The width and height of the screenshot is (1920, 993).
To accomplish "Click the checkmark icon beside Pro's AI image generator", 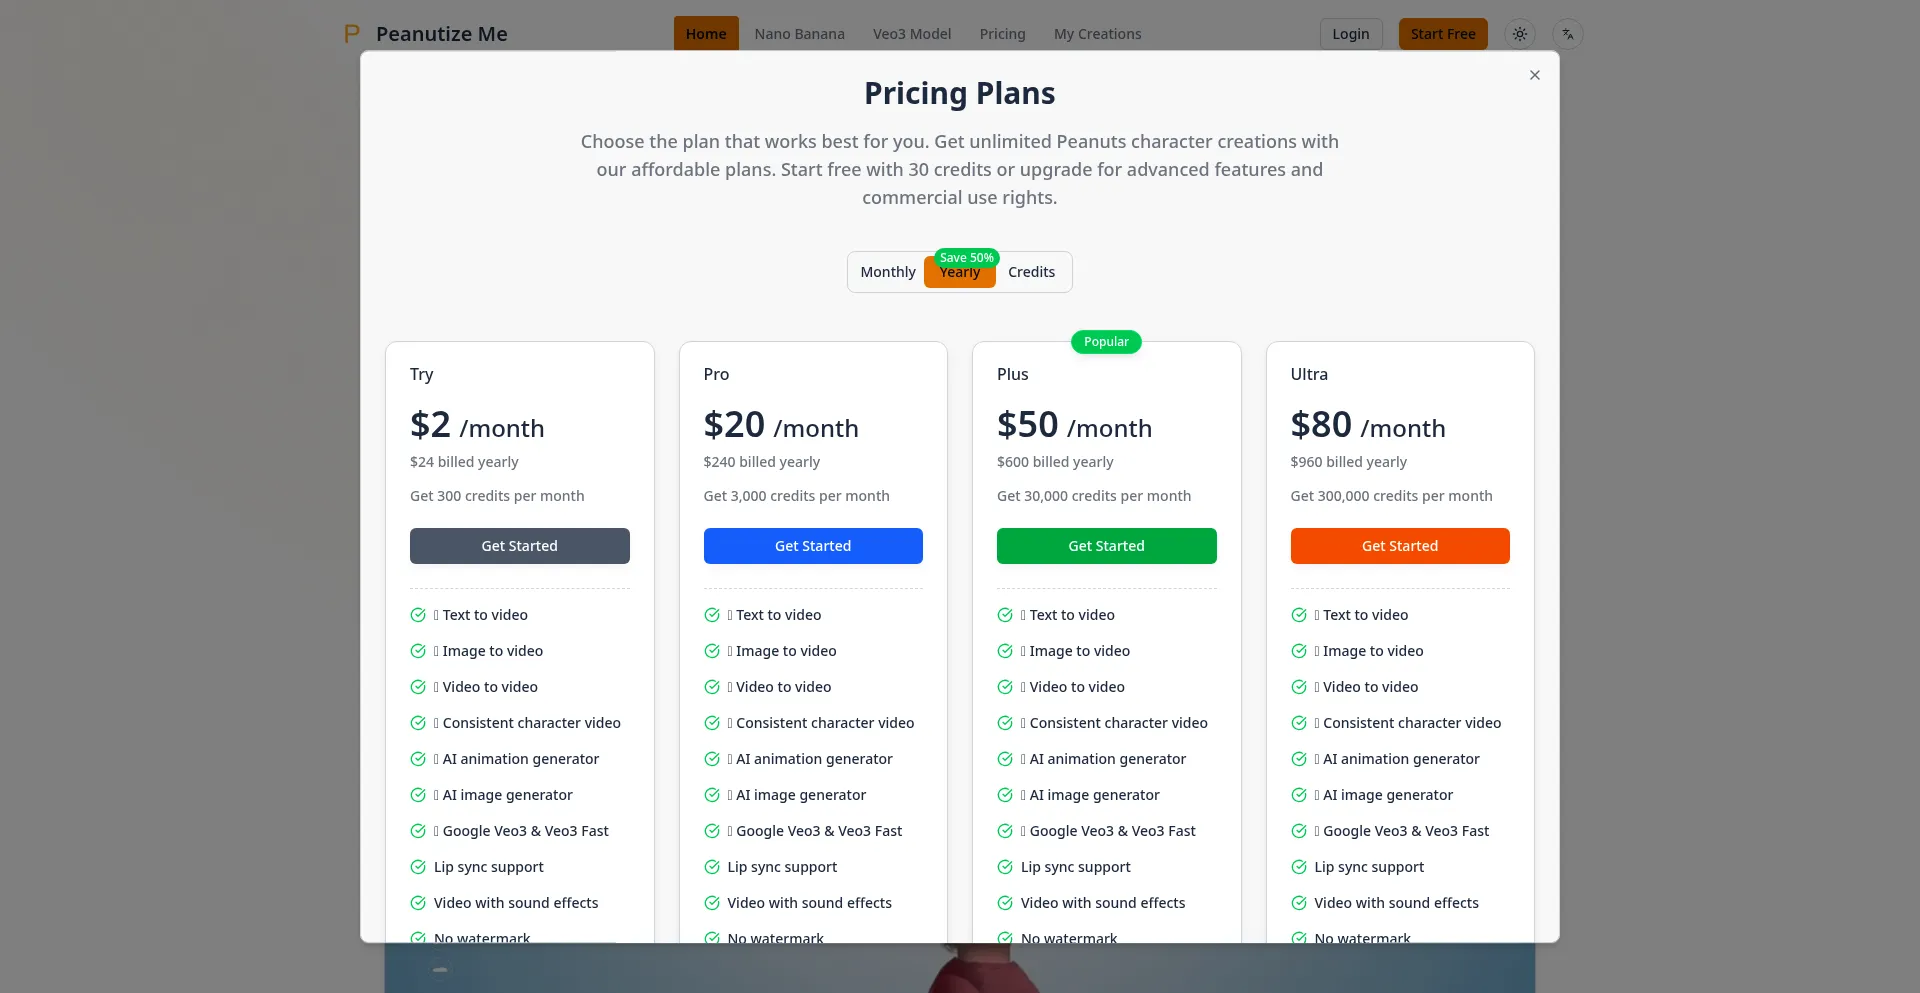I will [712, 795].
